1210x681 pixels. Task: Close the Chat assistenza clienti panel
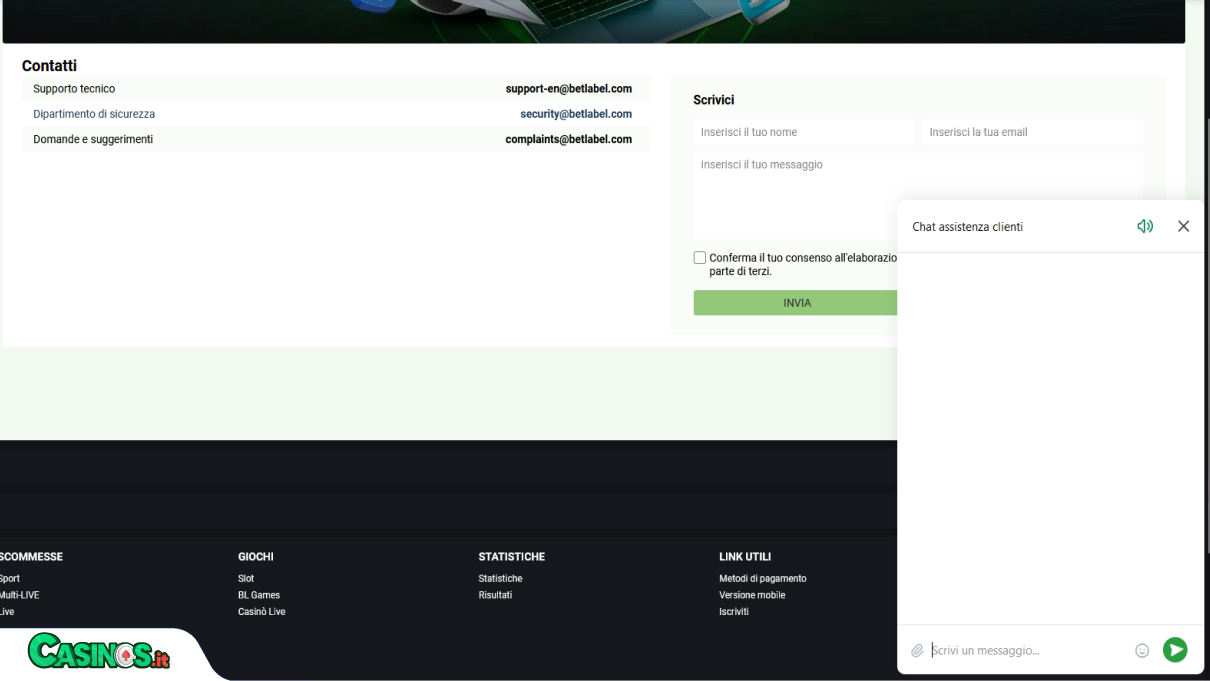[x=1183, y=226]
